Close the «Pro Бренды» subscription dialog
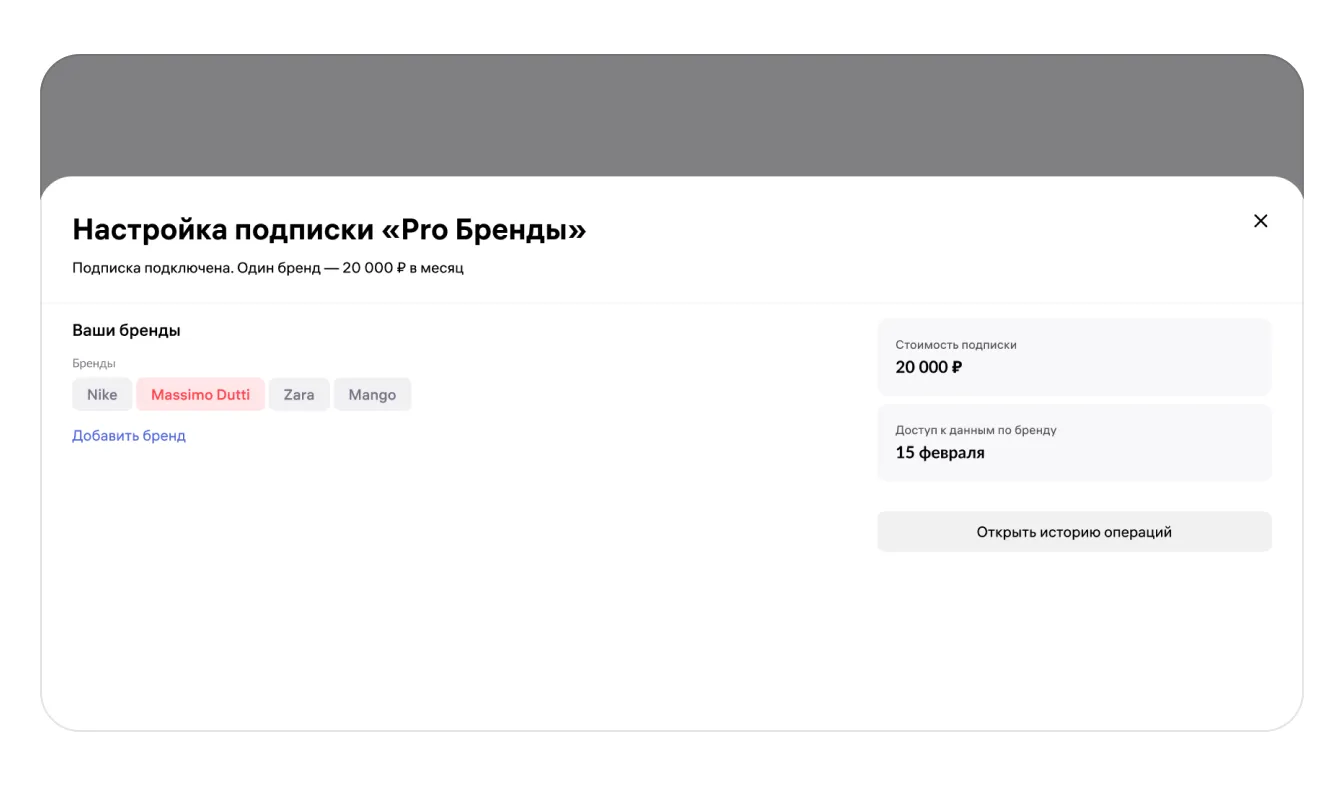This screenshot has height=786, width=1344. point(1260,221)
